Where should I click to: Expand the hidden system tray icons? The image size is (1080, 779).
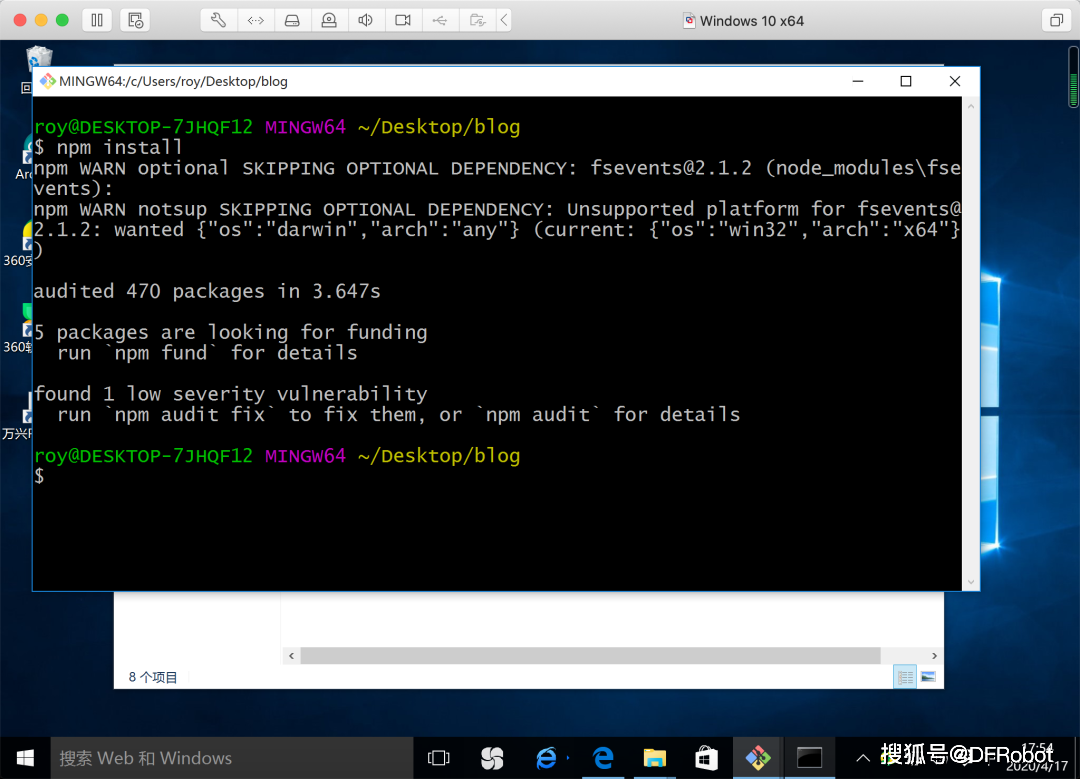[x=862, y=758]
